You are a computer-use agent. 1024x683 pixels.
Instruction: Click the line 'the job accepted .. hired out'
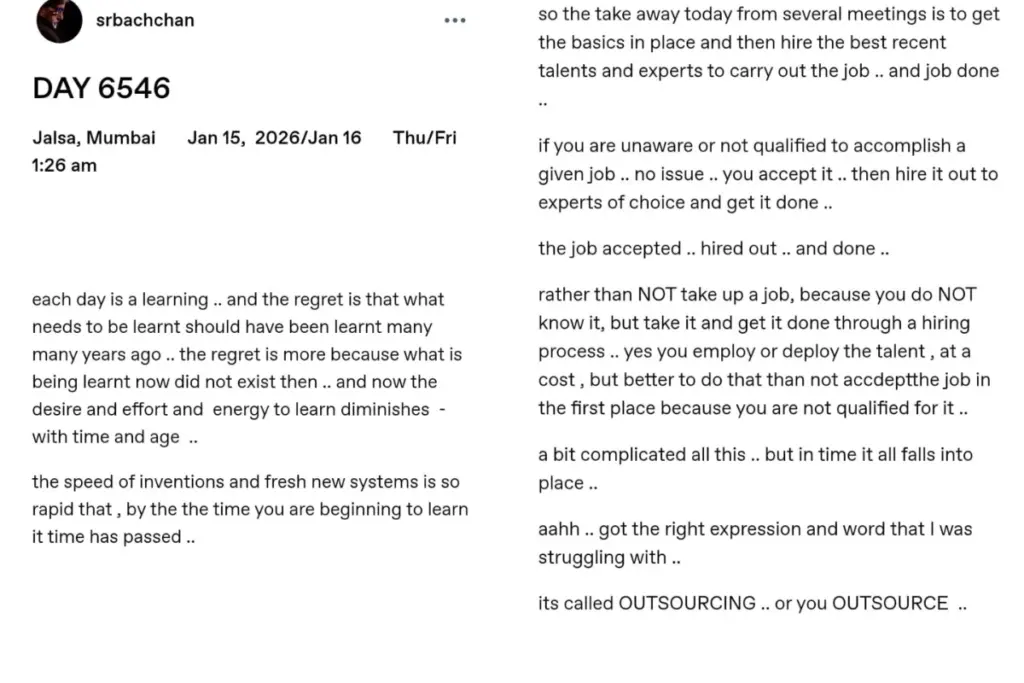[x=713, y=249]
